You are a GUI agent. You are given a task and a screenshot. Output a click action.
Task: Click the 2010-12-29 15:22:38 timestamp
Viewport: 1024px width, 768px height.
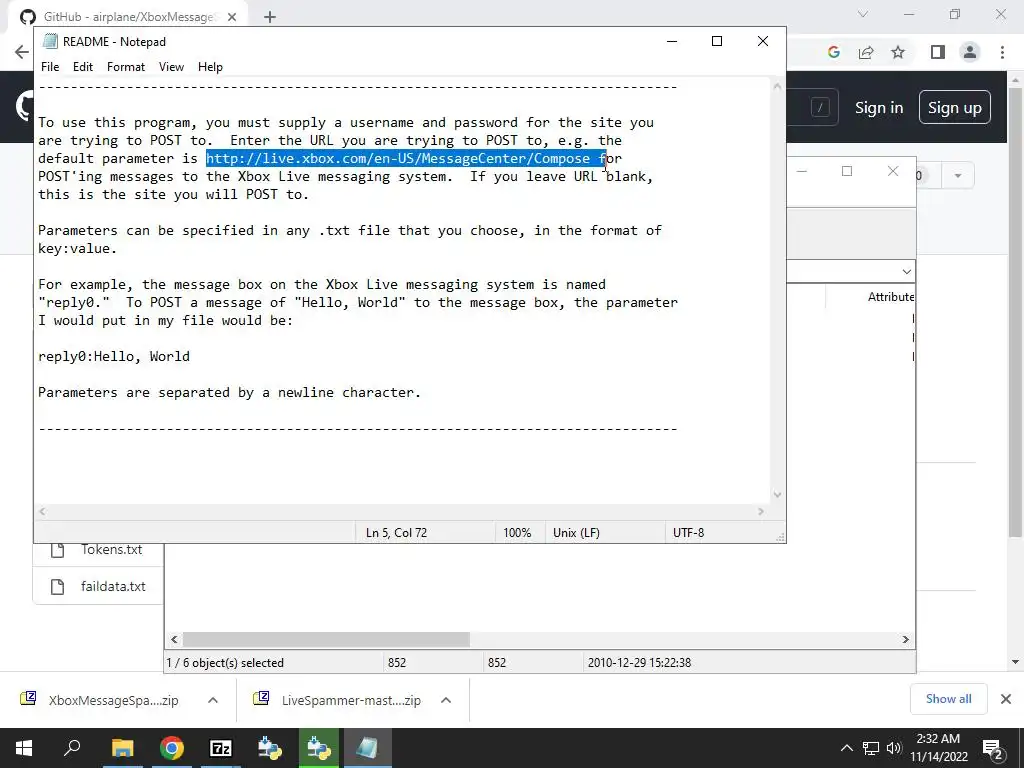click(x=639, y=663)
